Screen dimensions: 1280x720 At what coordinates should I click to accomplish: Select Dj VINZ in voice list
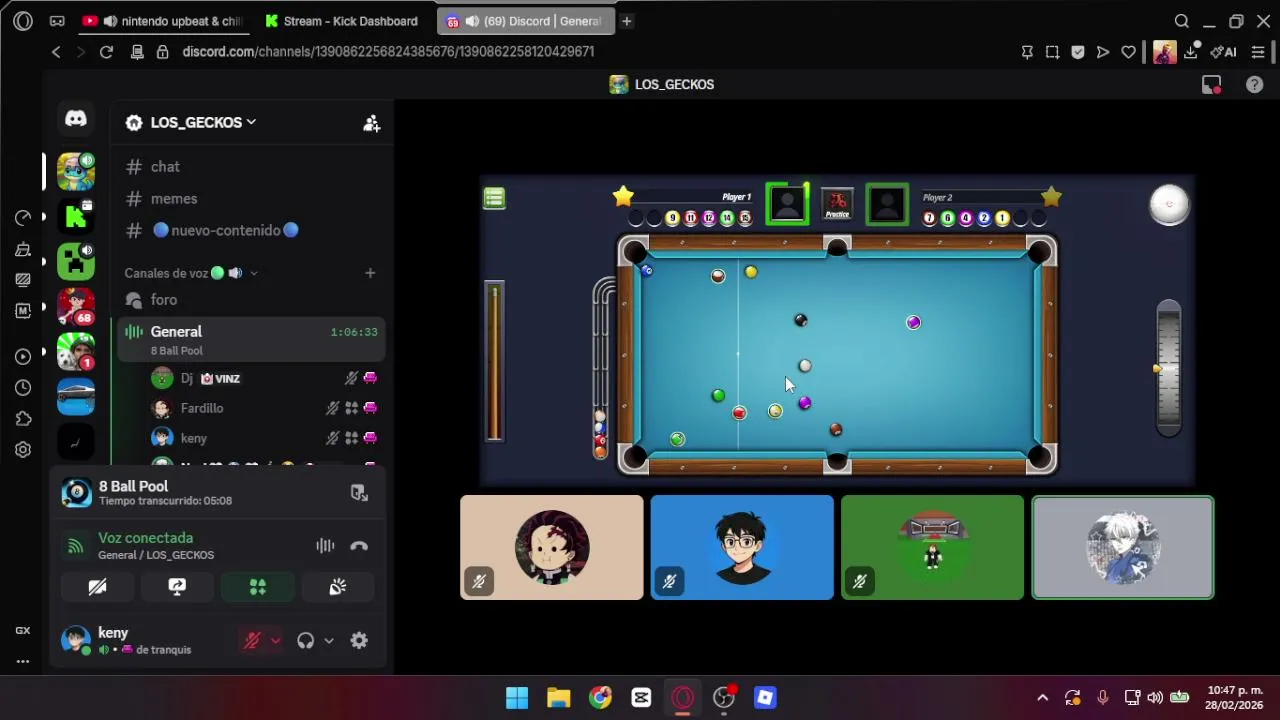click(264, 379)
